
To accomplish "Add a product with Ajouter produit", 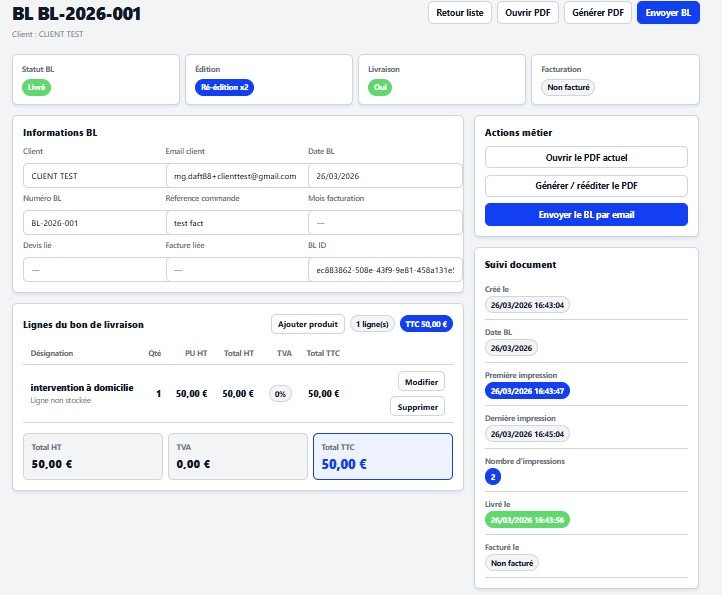I will tap(308, 324).
